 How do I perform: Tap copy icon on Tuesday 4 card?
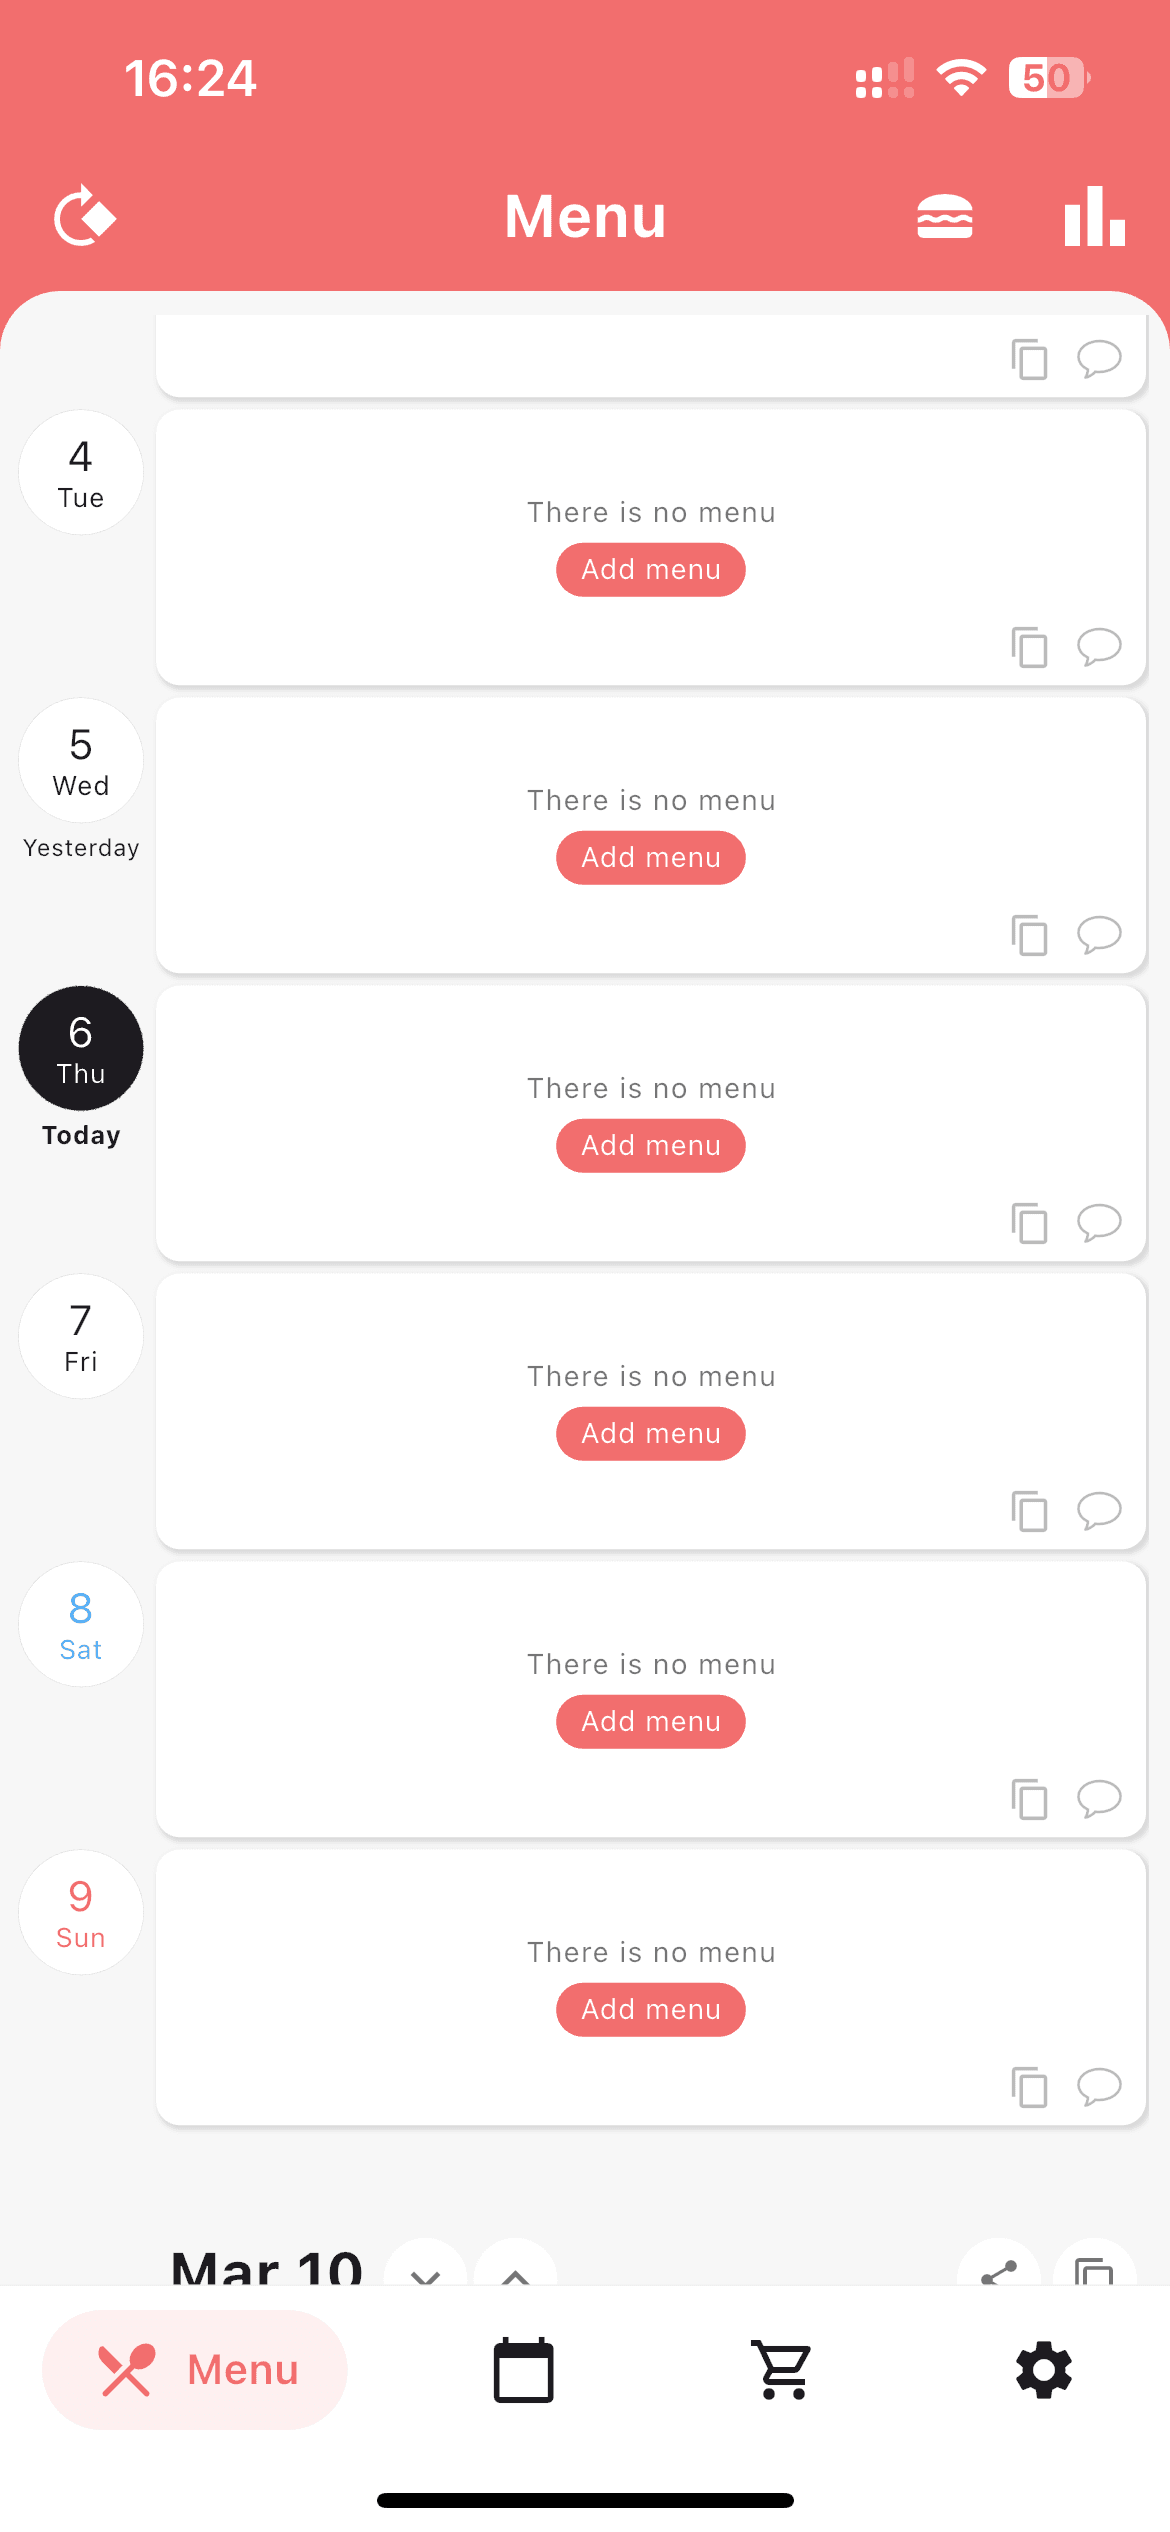click(x=1029, y=647)
